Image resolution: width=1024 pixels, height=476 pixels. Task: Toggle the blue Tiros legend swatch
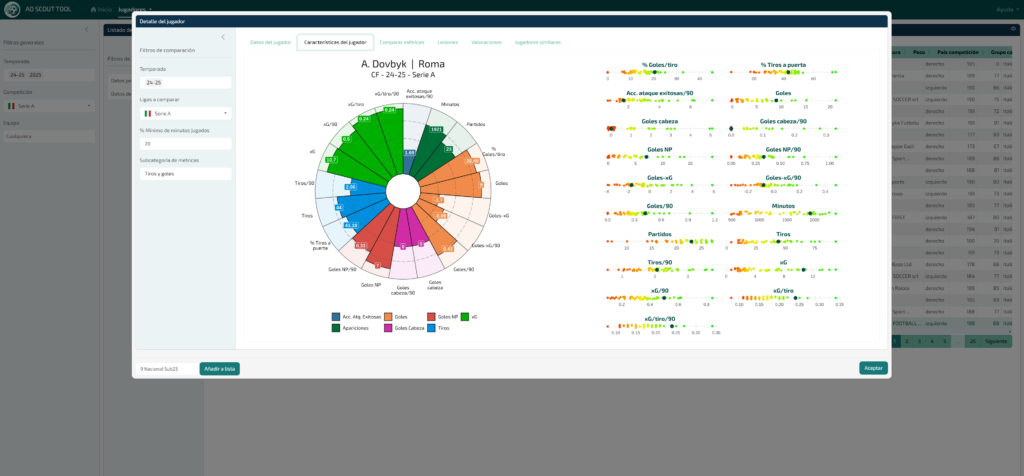coord(430,328)
